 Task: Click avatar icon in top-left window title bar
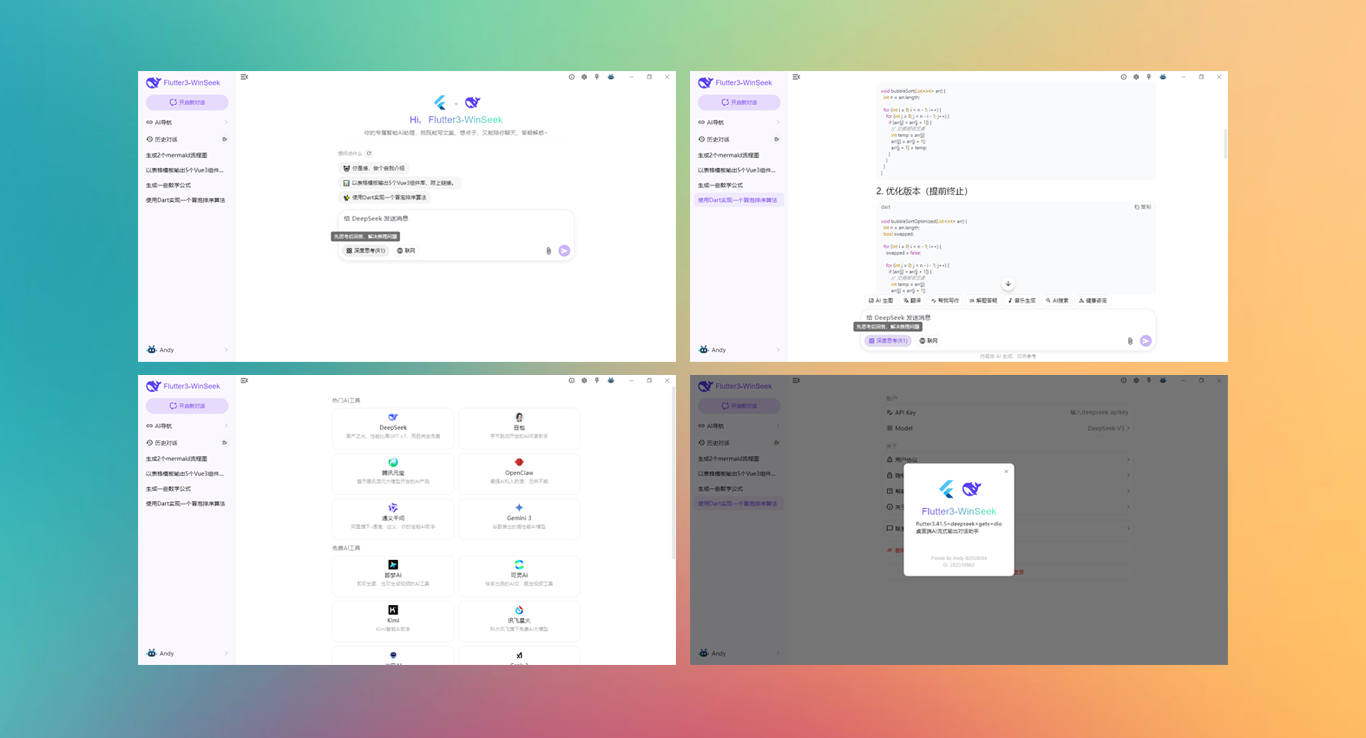610,77
